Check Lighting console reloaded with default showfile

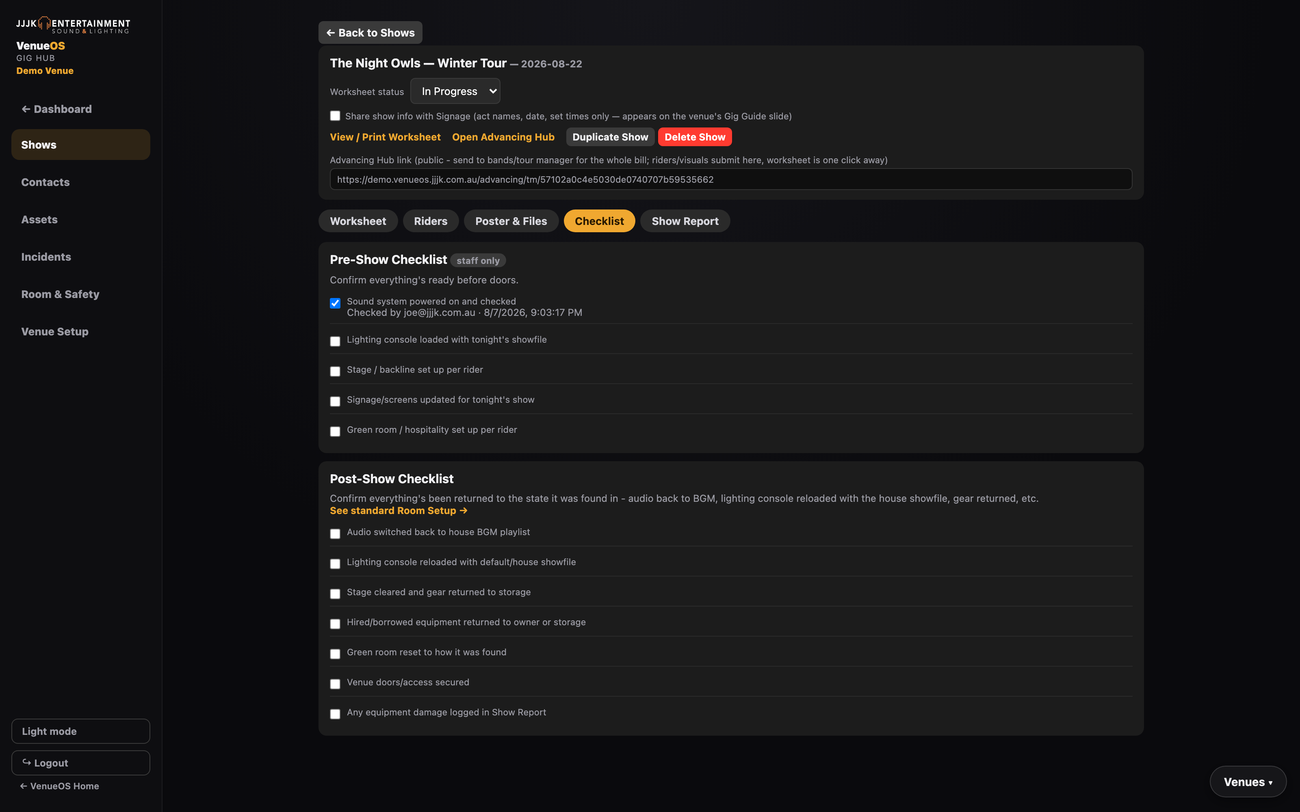tap(335, 564)
